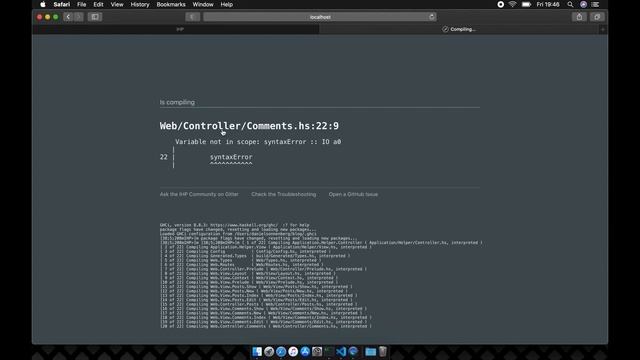This screenshot has height=360, width=640.
Task: Go forward using Safari's forward arrow
Action: 79,17
